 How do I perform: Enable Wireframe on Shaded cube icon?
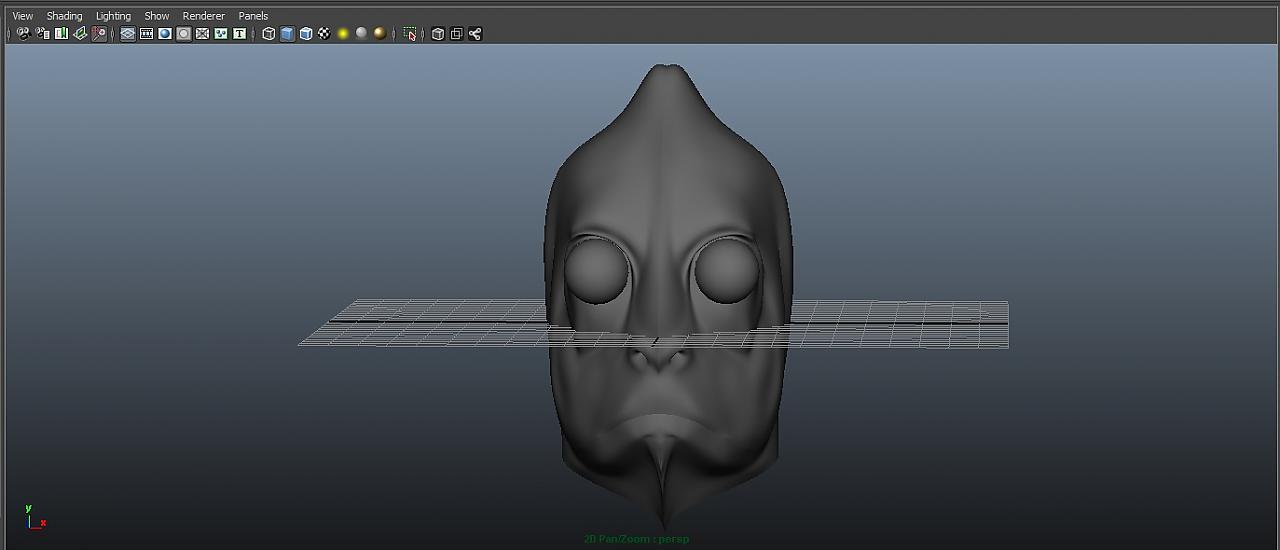(x=306, y=34)
